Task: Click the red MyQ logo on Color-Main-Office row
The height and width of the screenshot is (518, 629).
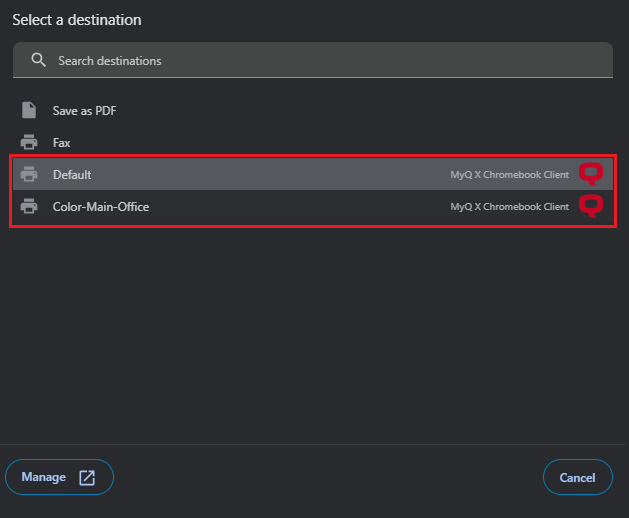Action: tap(592, 207)
